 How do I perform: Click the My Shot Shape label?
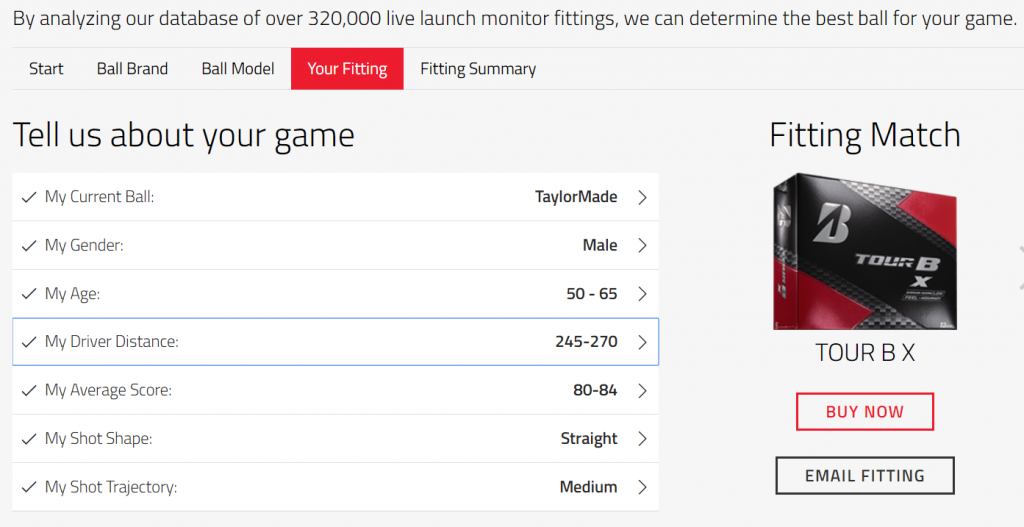tap(98, 438)
